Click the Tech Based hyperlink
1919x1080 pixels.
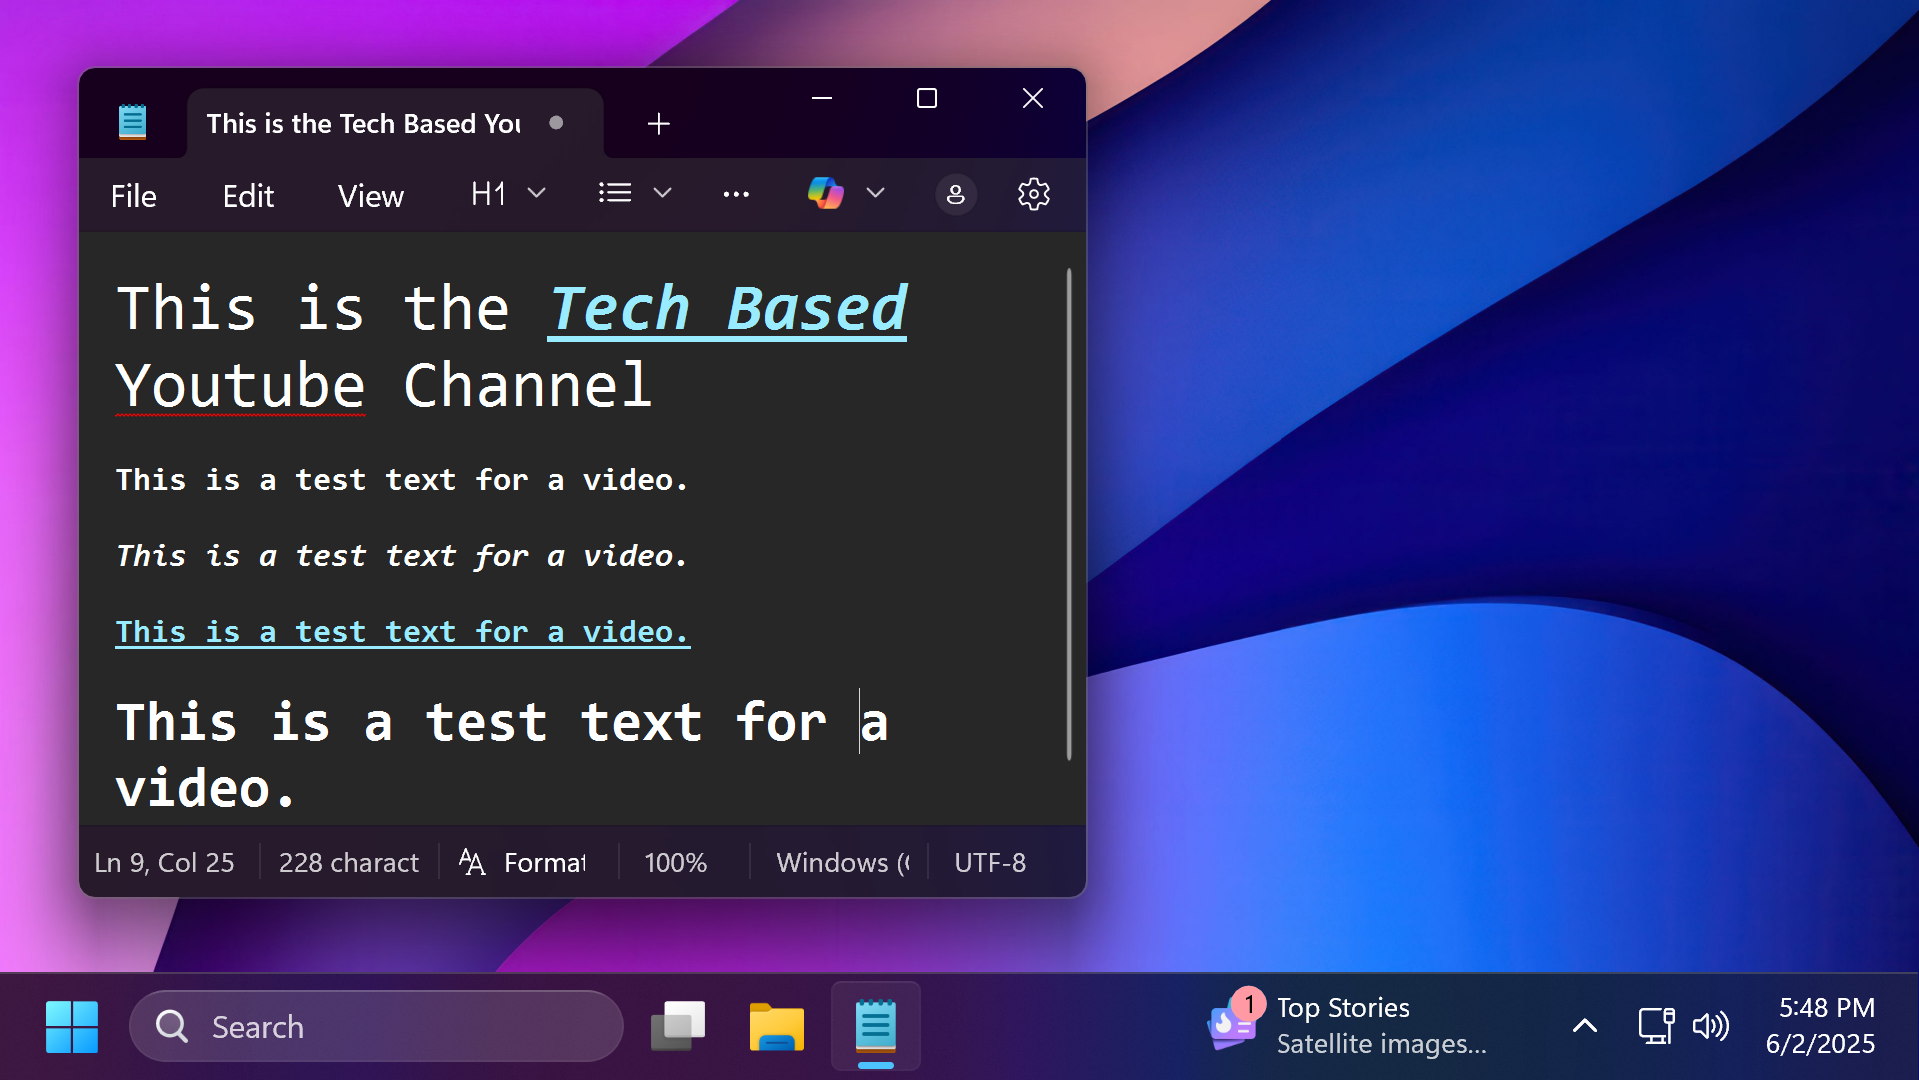coord(727,308)
